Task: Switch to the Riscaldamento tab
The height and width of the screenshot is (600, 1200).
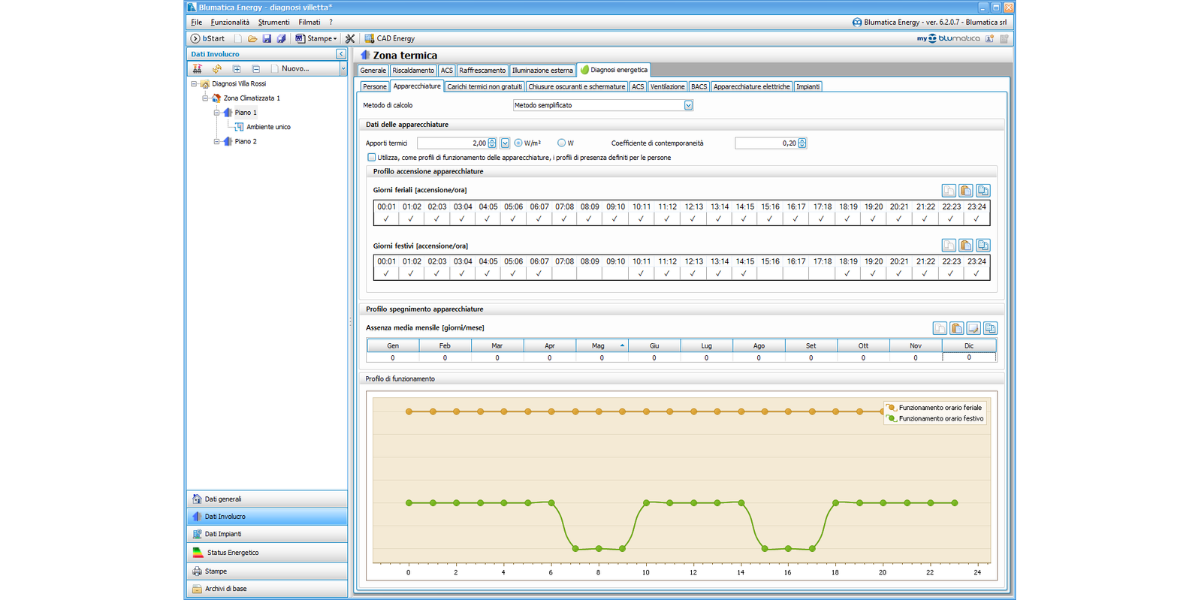Action: tap(413, 71)
